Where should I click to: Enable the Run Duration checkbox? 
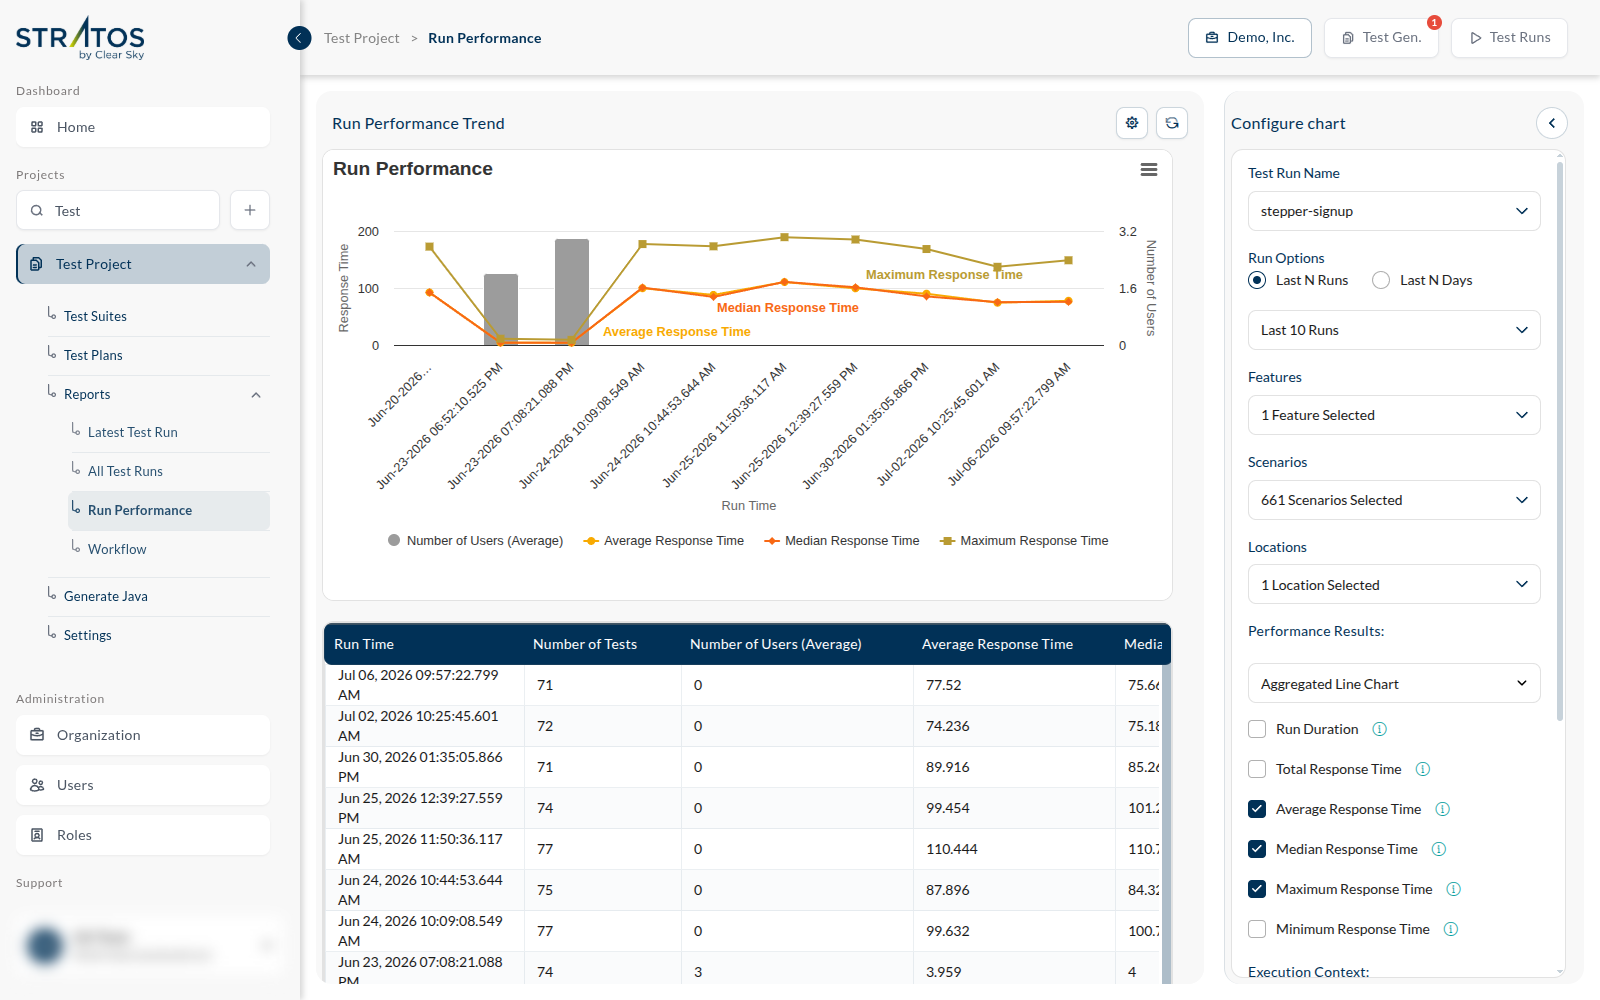(x=1257, y=729)
